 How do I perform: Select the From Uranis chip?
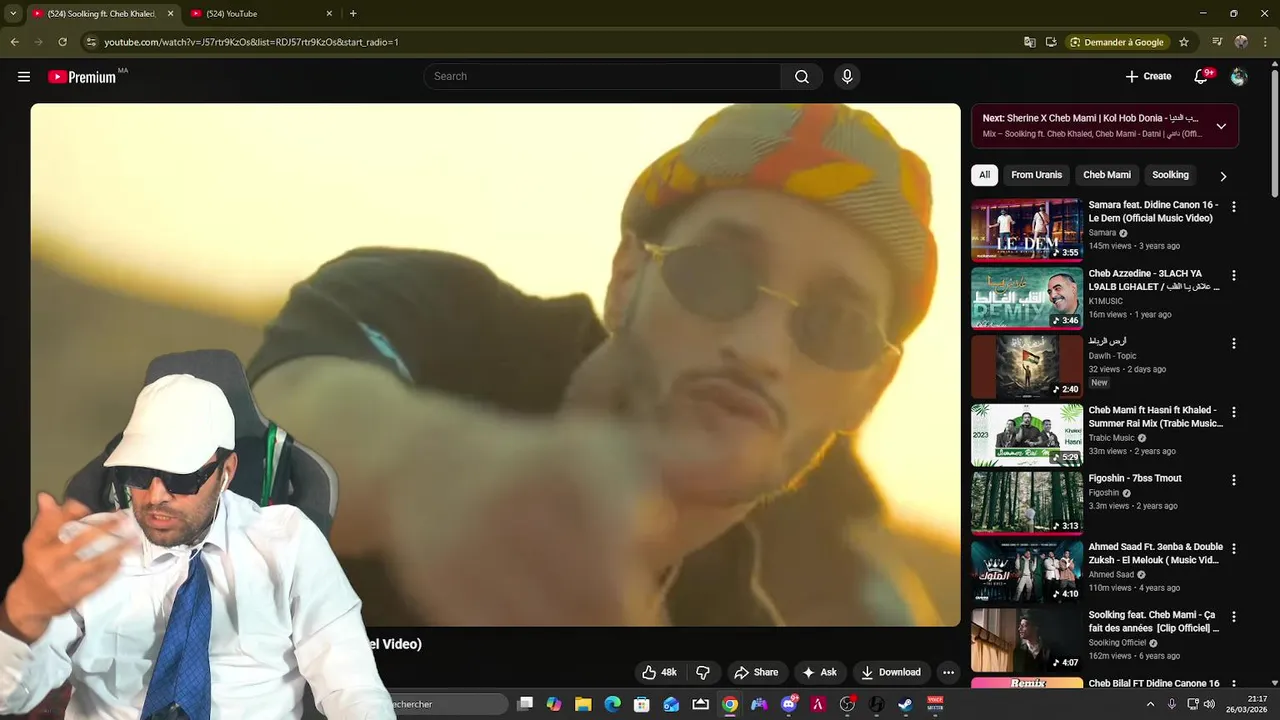(x=1036, y=175)
